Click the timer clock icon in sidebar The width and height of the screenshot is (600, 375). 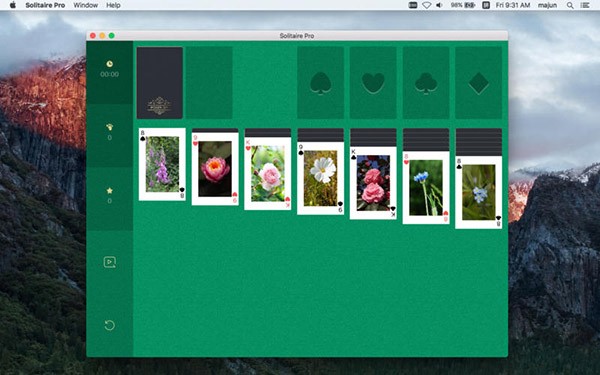pos(109,64)
